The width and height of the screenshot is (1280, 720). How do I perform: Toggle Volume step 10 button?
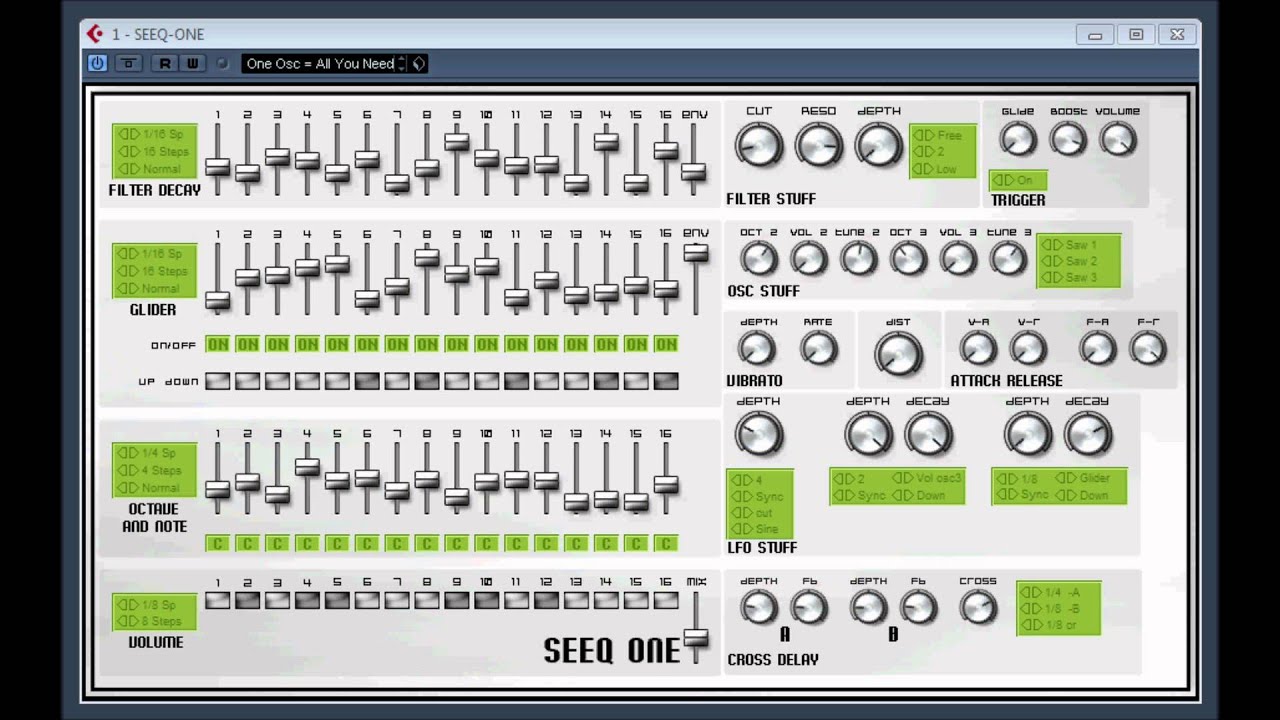pyautogui.click(x=486, y=601)
